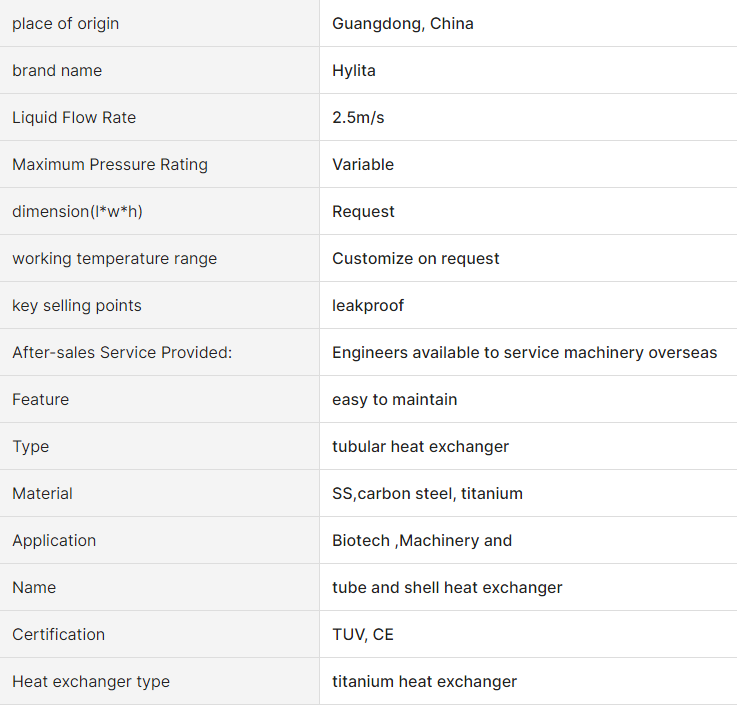Click the 'Maximum Pressure Rating' label
737x705 pixels.
[x=110, y=164]
